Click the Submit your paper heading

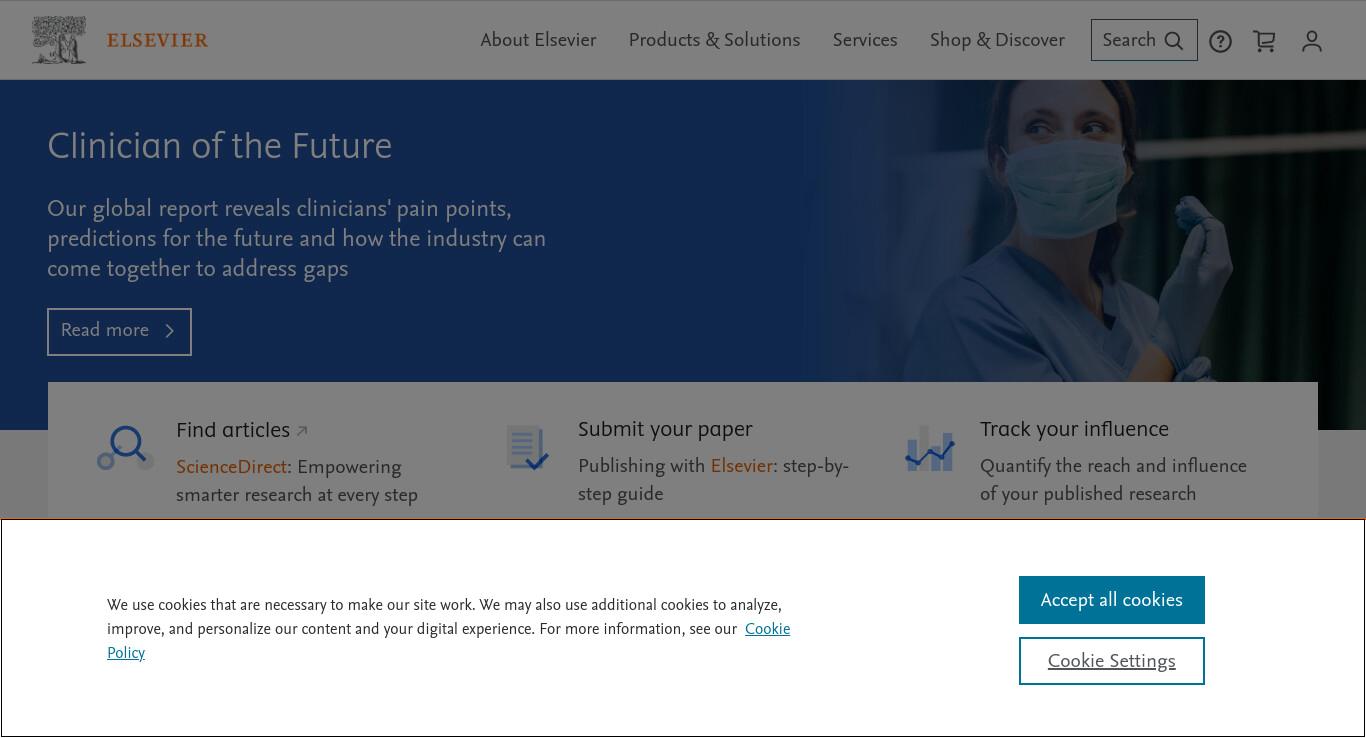(x=665, y=429)
